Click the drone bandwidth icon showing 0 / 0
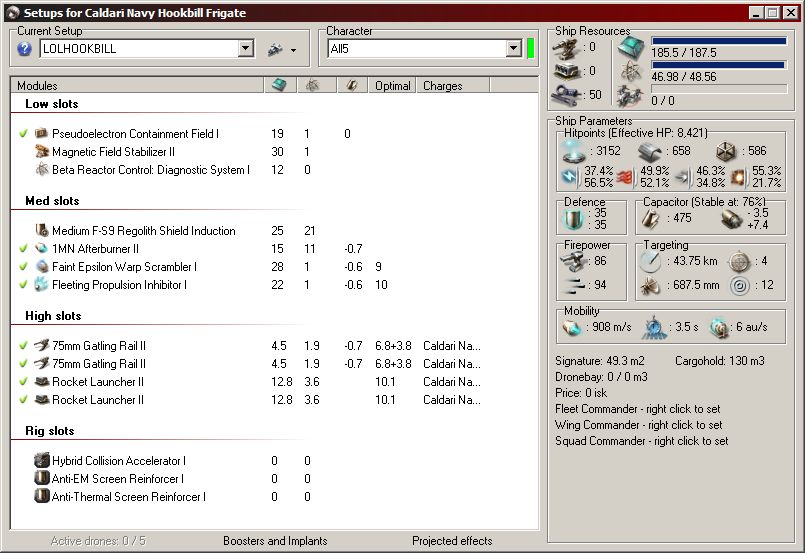805x553 pixels. [x=630, y=96]
